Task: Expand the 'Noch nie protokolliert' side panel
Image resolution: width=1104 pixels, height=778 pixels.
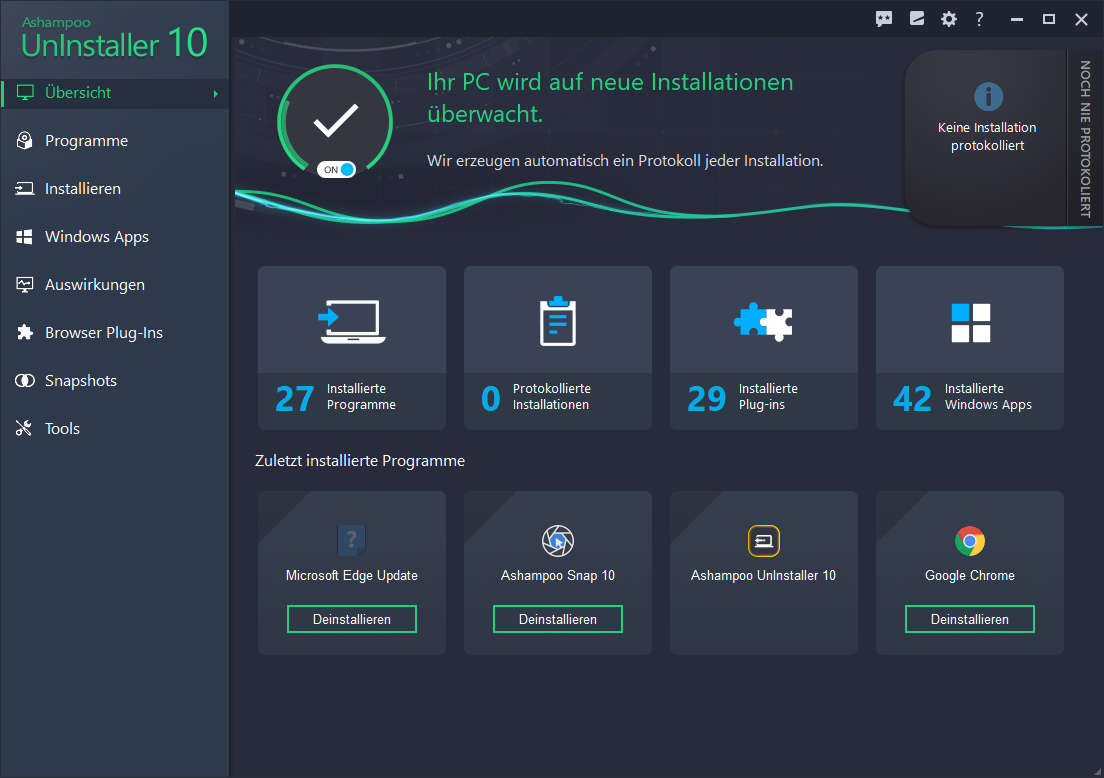Action: coord(1084,138)
